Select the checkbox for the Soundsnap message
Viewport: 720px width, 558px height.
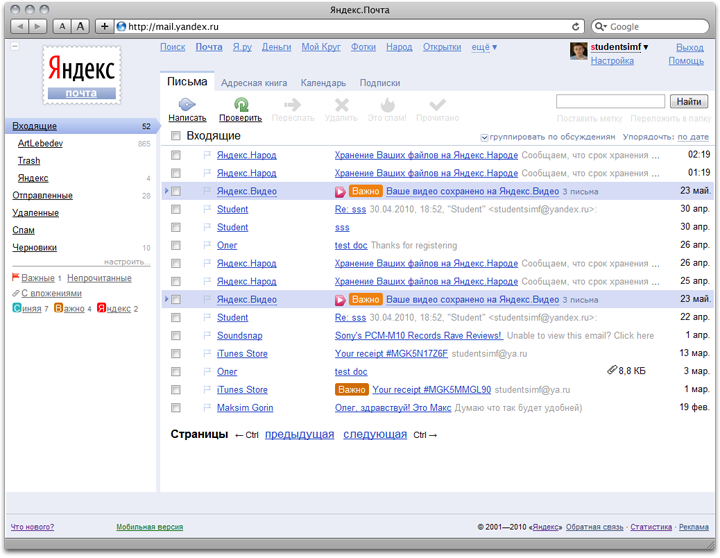click(x=176, y=336)
